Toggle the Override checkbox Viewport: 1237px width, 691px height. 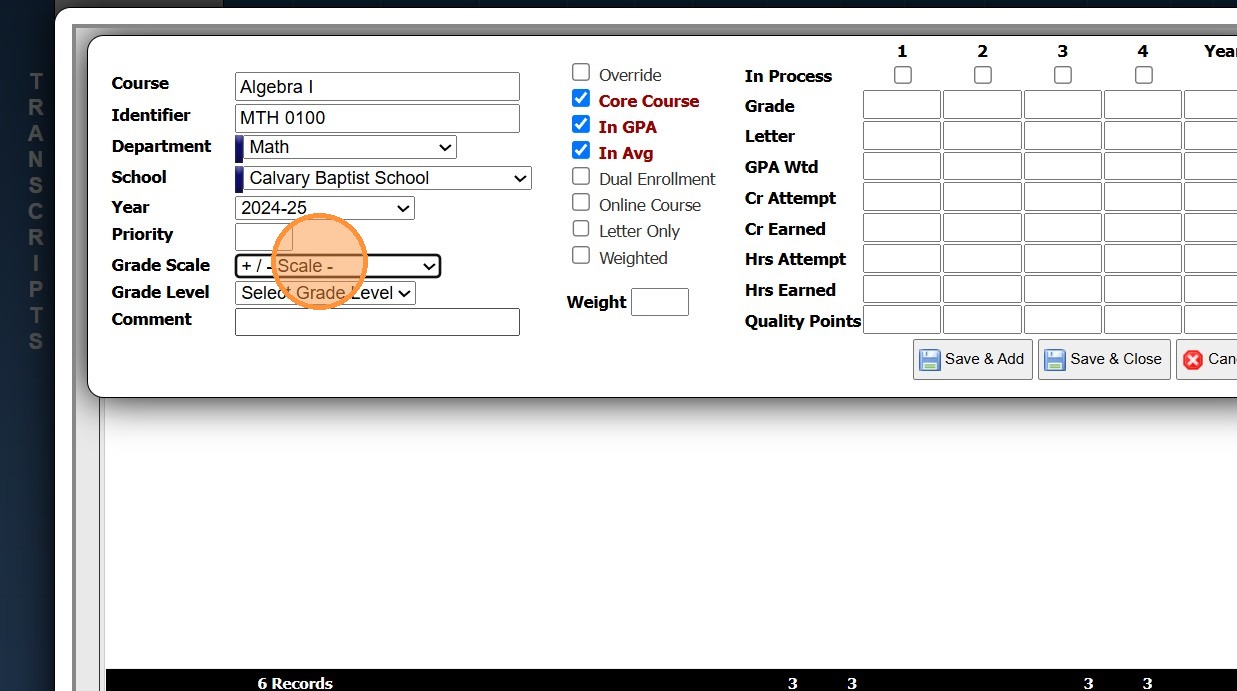point(581,72)
